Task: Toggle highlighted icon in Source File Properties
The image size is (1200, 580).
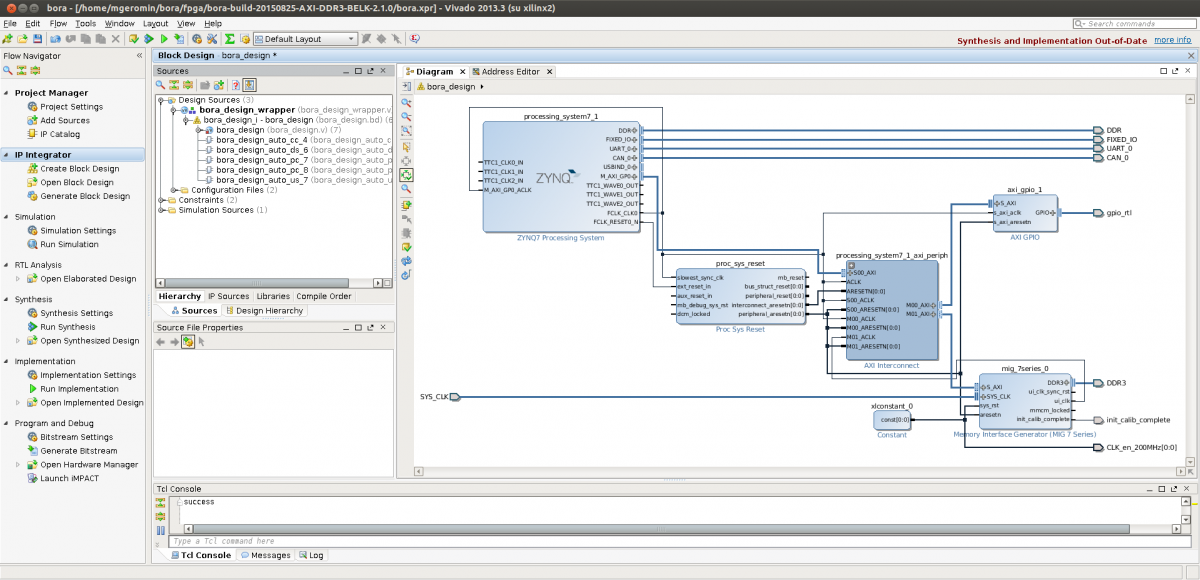Action: pos(187,342)
